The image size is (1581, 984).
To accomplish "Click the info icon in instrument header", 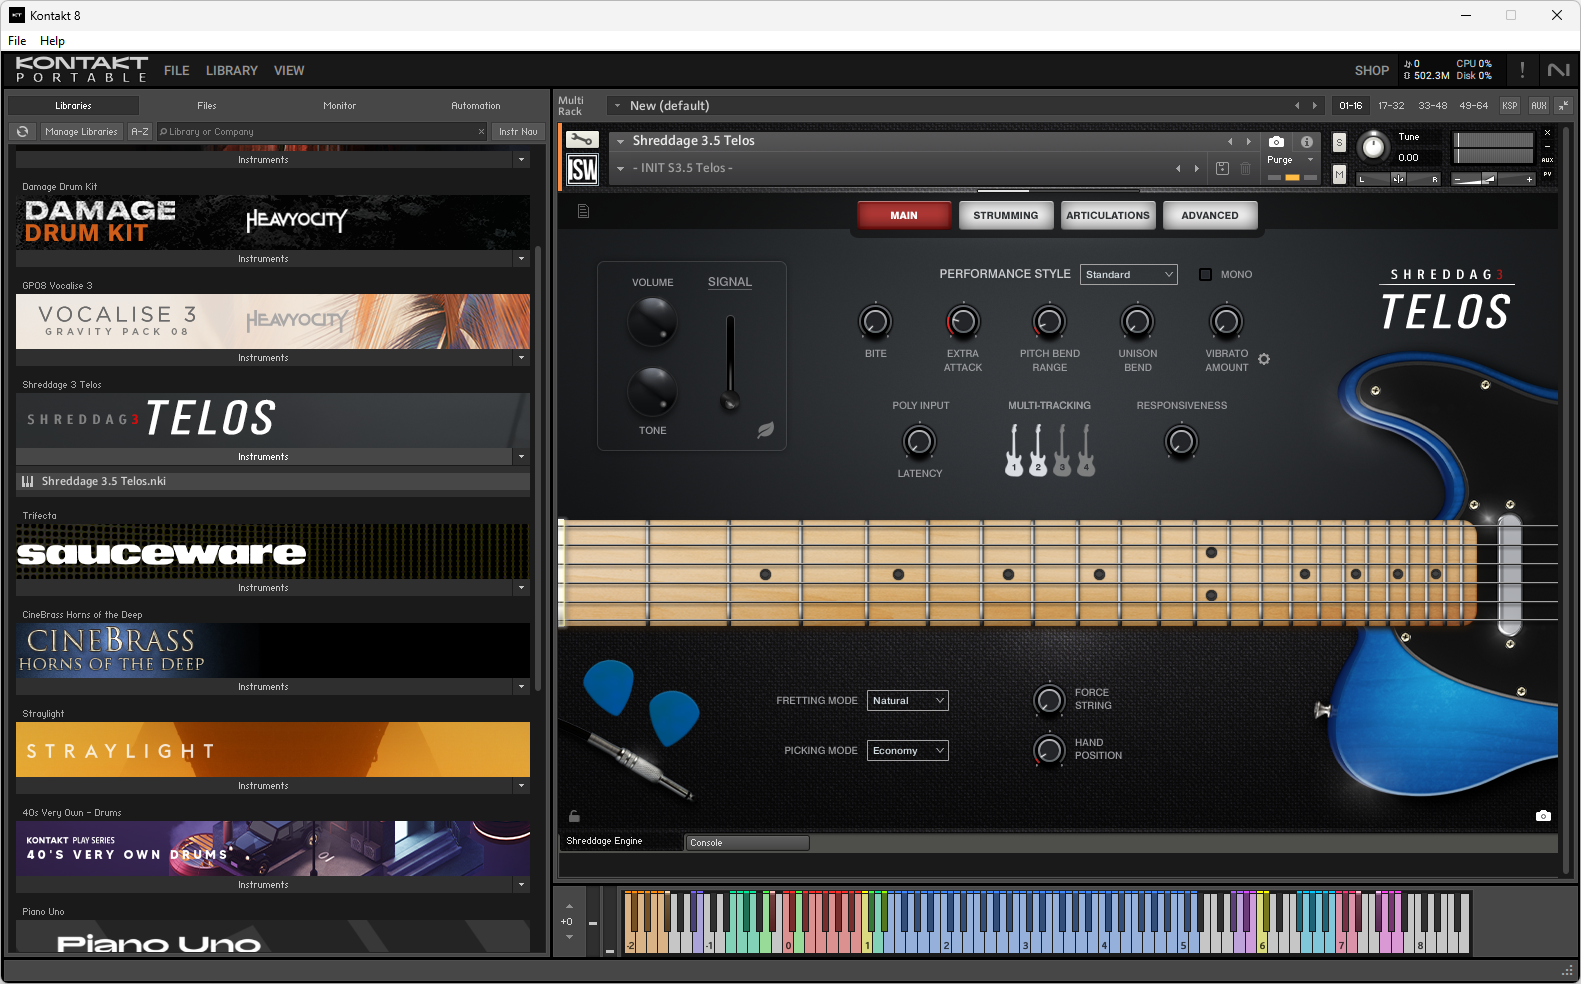I will coord(1306,142).
